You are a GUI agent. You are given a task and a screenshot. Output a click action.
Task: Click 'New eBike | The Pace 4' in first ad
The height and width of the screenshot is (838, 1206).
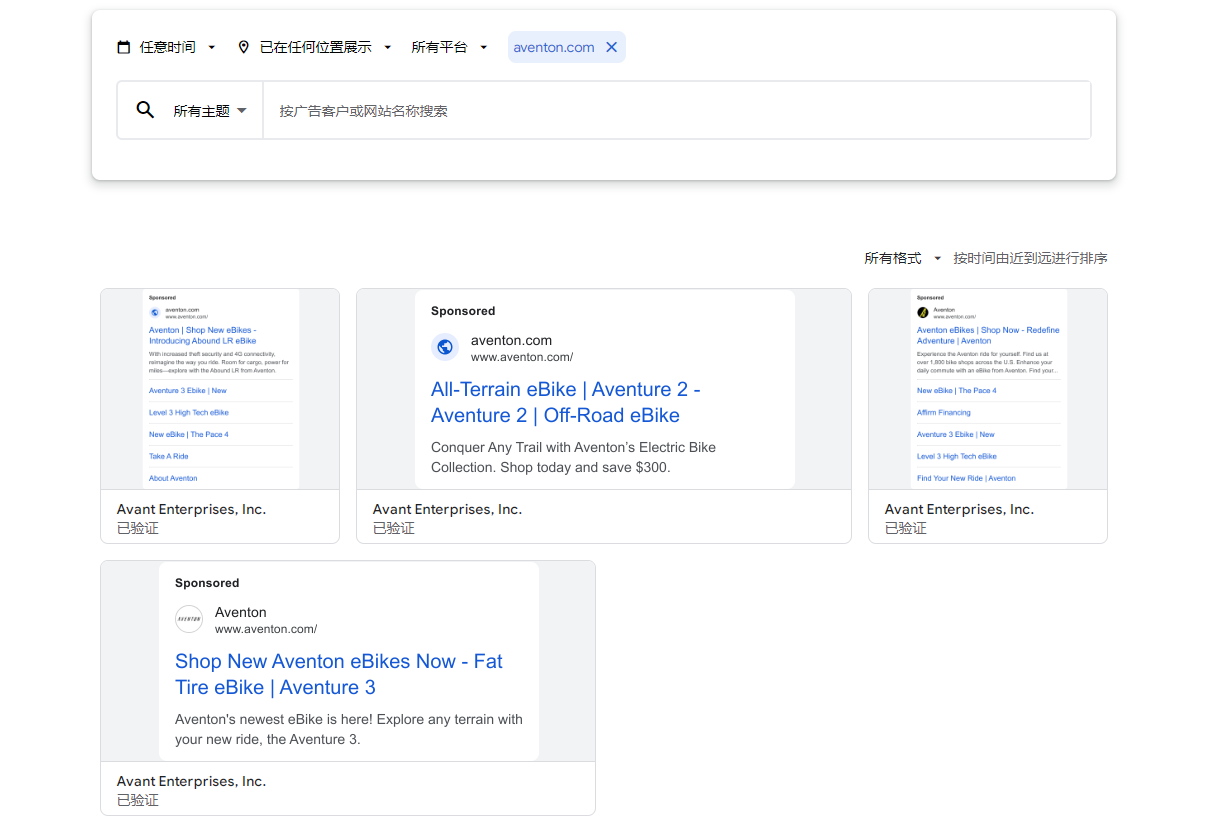(189, 435)
